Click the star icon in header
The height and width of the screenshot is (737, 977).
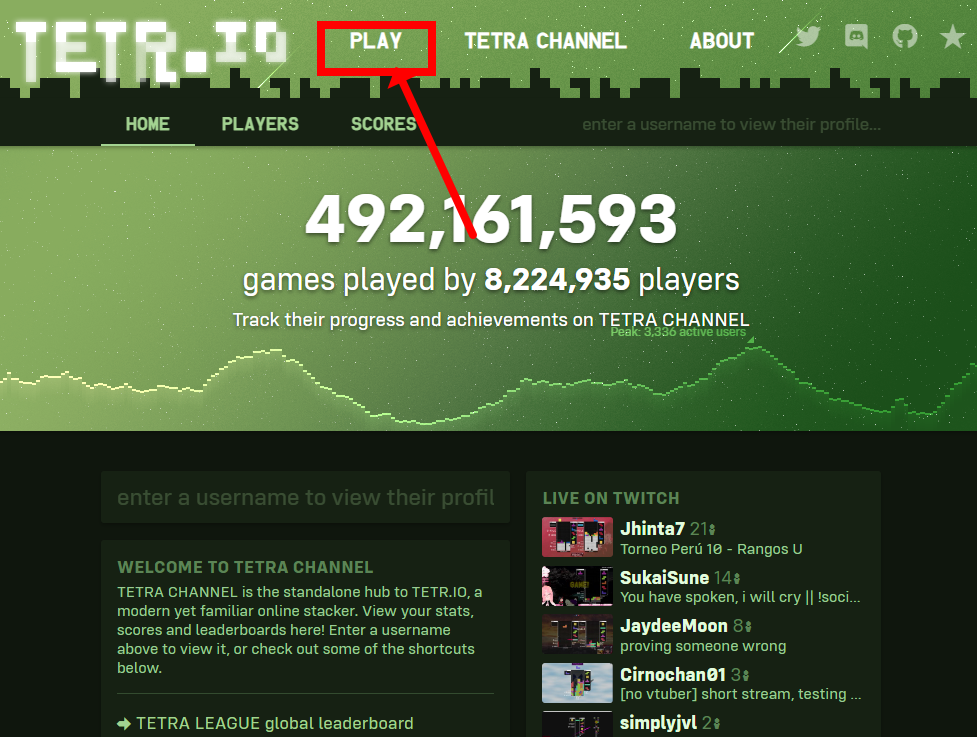coord(953,37)
